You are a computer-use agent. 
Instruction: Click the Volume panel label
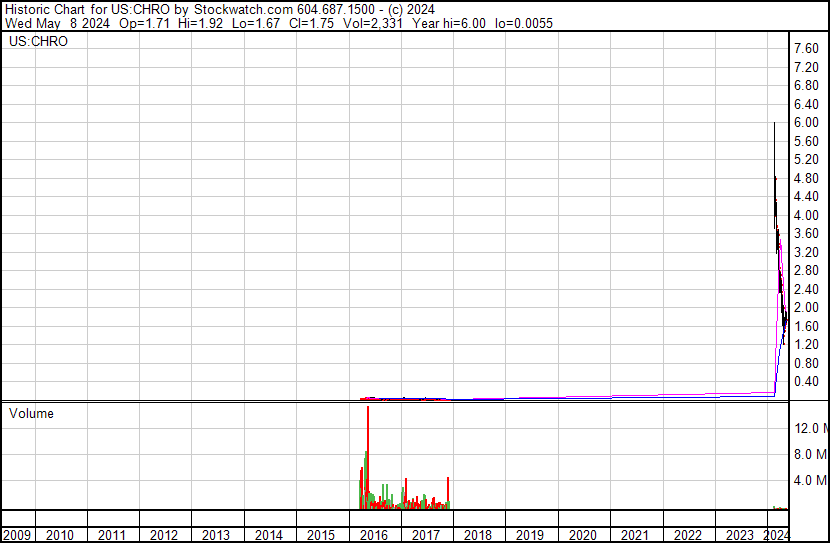click(x=31, y=413)
